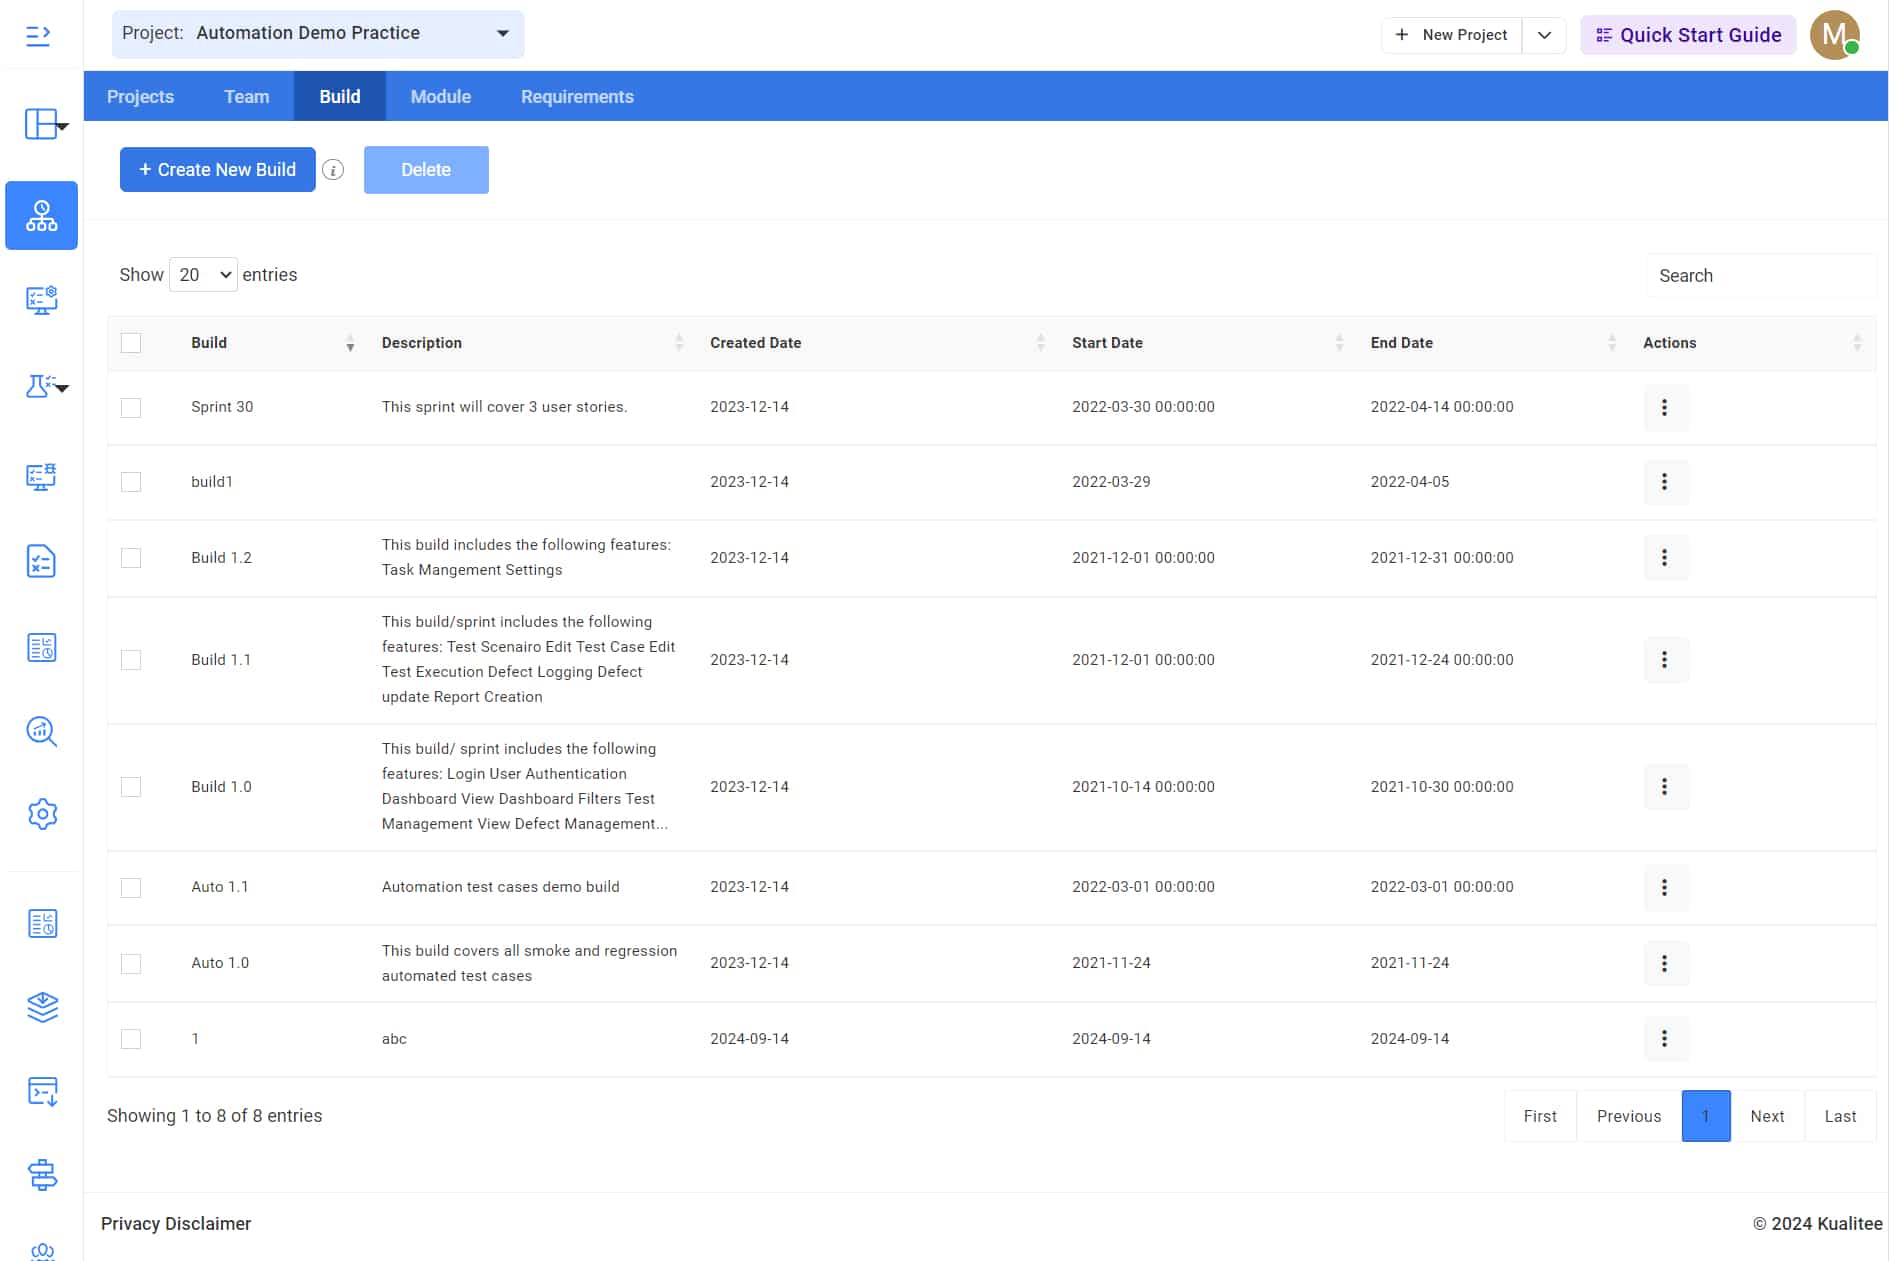Tick the checkbox for Build 1.2 row
This screenshot has width=1889, height=1261.
pyautogui.click(x=131, y=558)
